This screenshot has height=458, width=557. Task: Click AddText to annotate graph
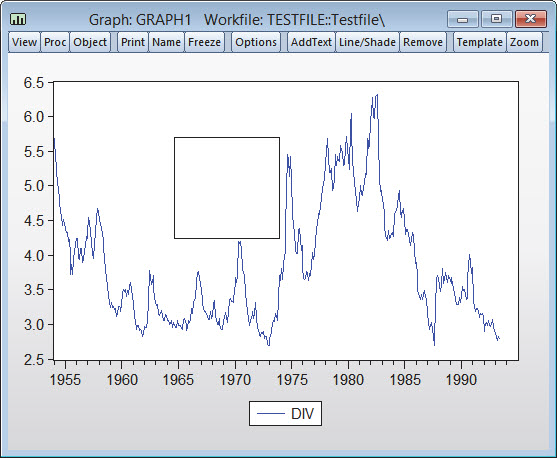coord(311,42)
